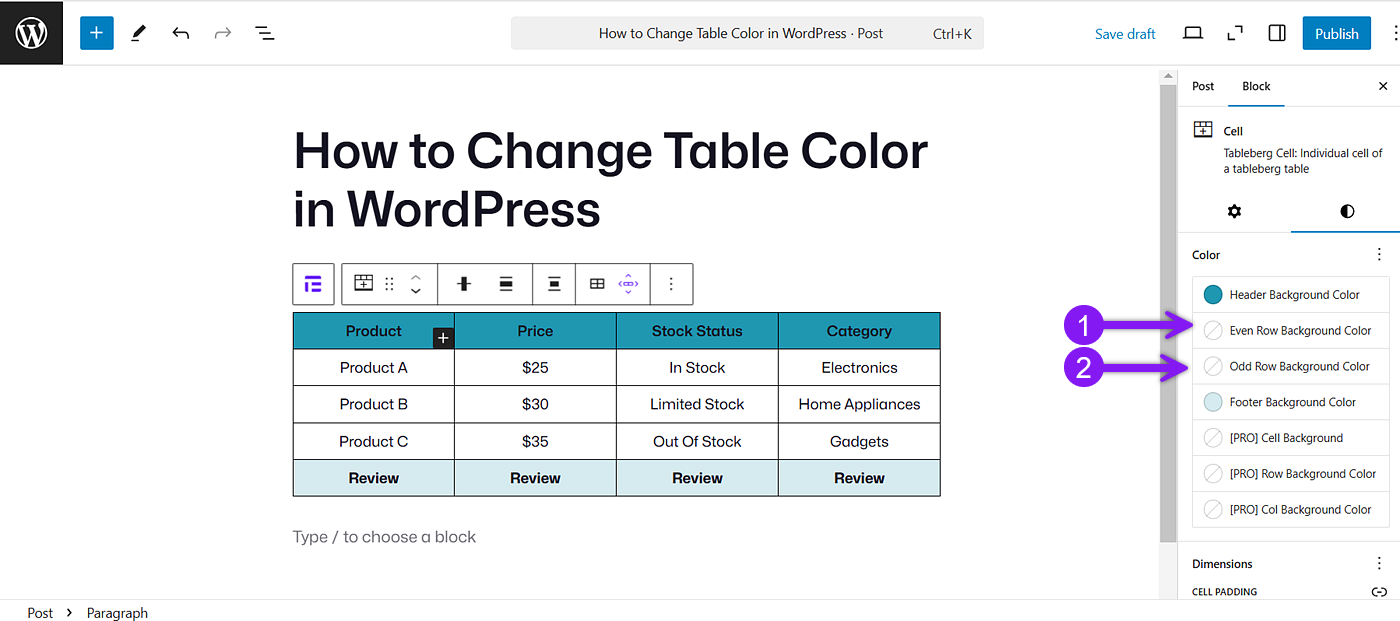Switch to the Block tab
The height and width of the screenshot is (621, 1400).
click(1256, 86)
